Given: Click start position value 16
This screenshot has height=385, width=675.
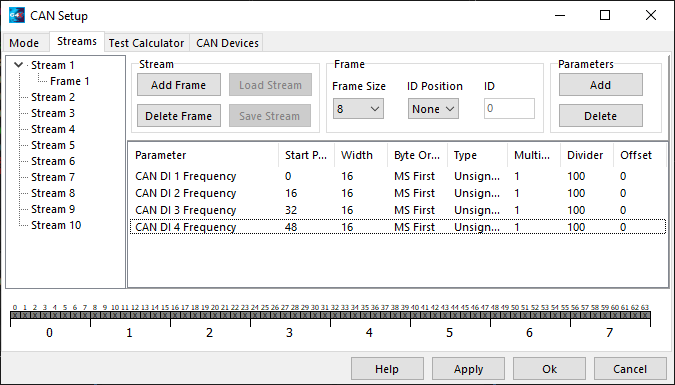Looking at the screenshot, I should pyautogui.click(x=291, y=193).
